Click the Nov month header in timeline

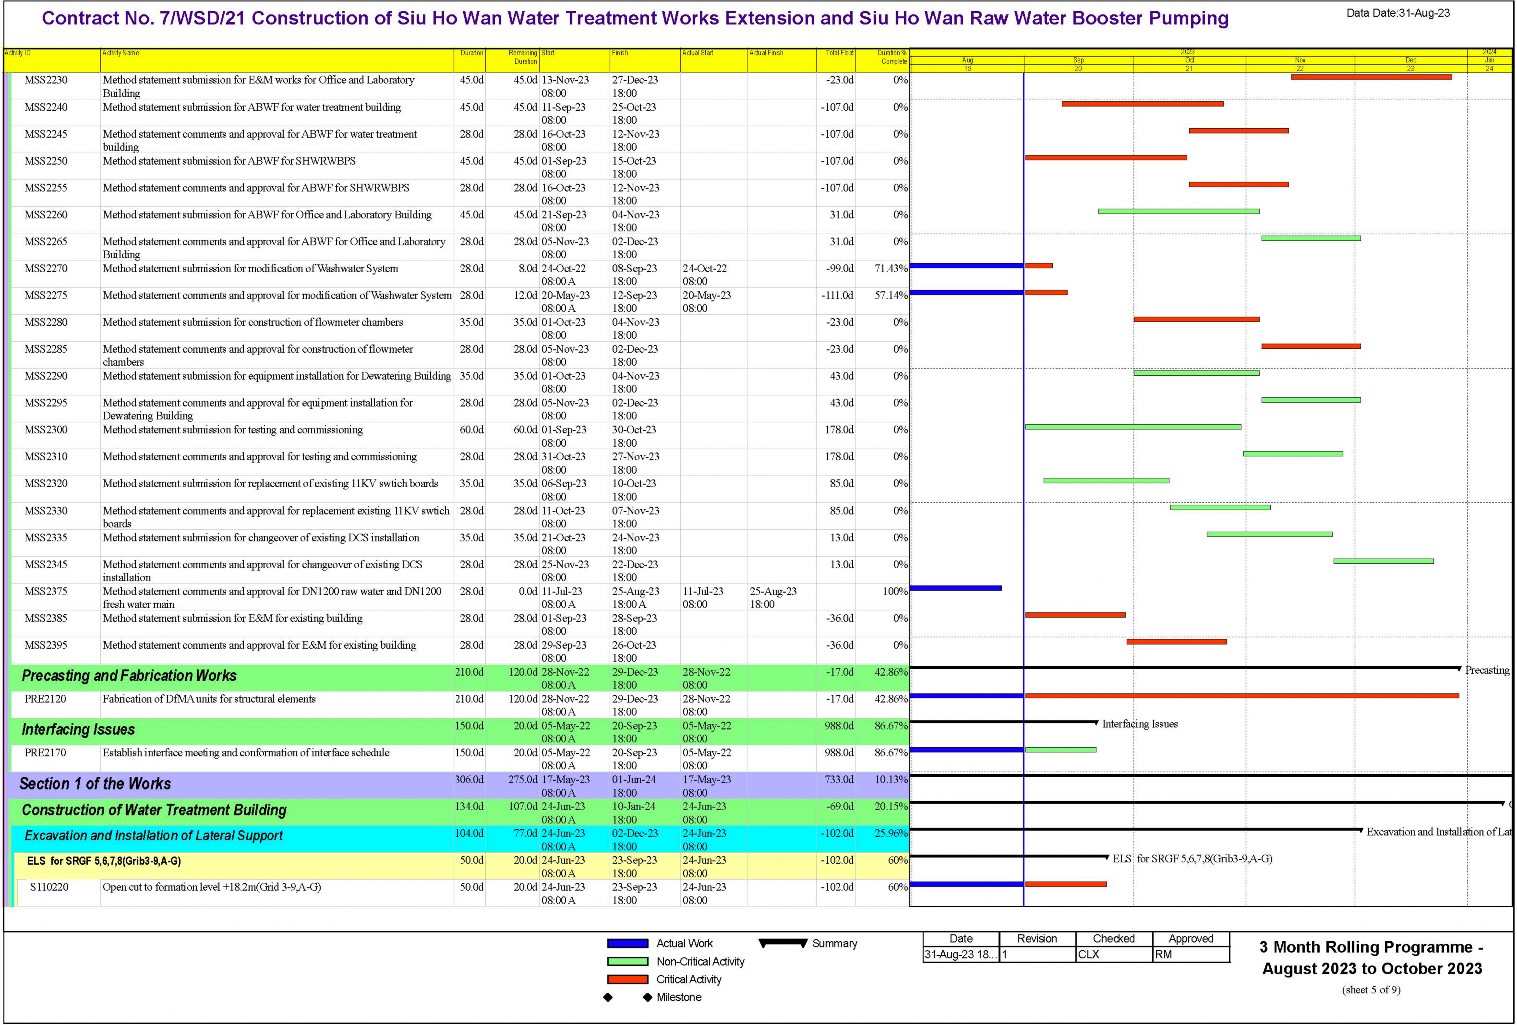click(1300, 60)
